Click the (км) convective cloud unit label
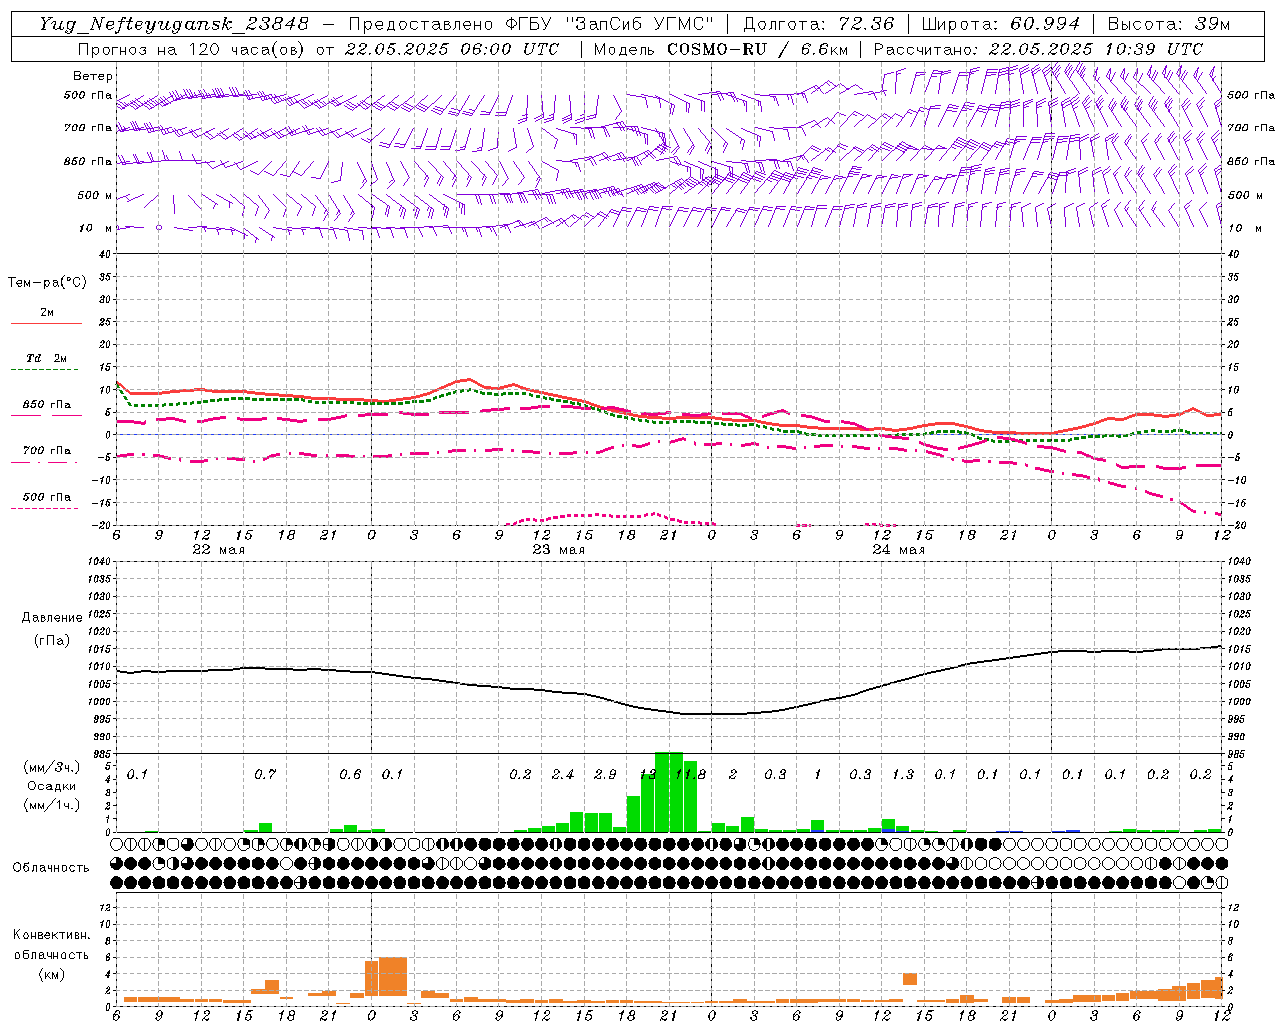Viewport: 1280px width, 1024px height. pos(51,974)
